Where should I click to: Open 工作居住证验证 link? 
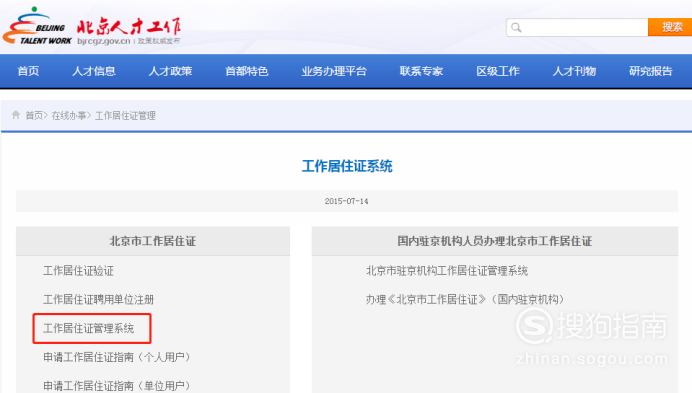click(x=79, y=271)
